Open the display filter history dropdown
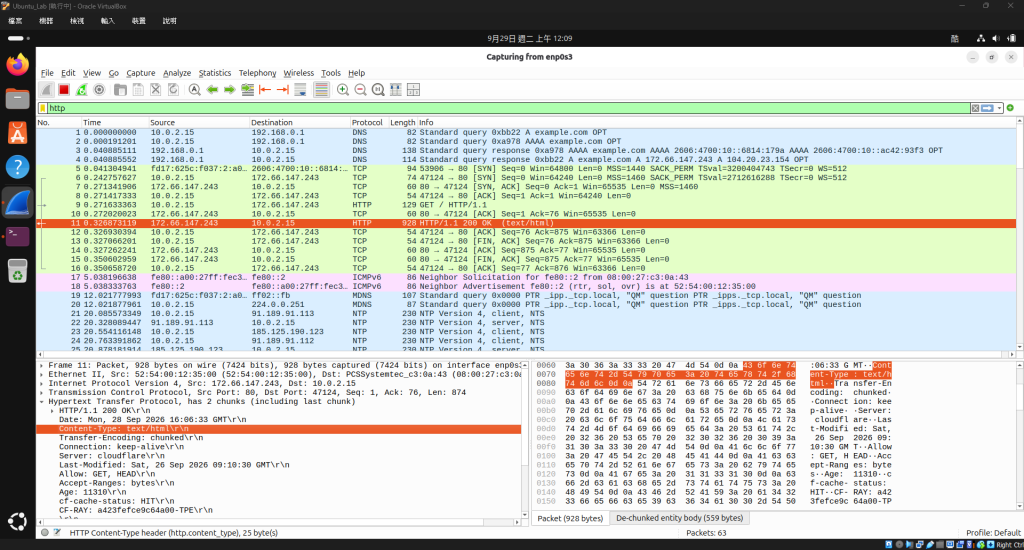1024x550 pixels. point(999,108)
